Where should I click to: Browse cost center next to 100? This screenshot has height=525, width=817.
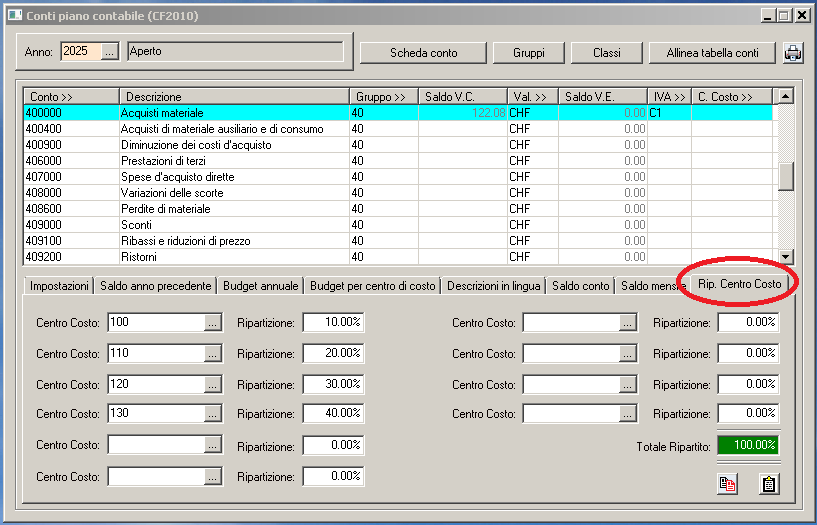click(x=213, y=322)
